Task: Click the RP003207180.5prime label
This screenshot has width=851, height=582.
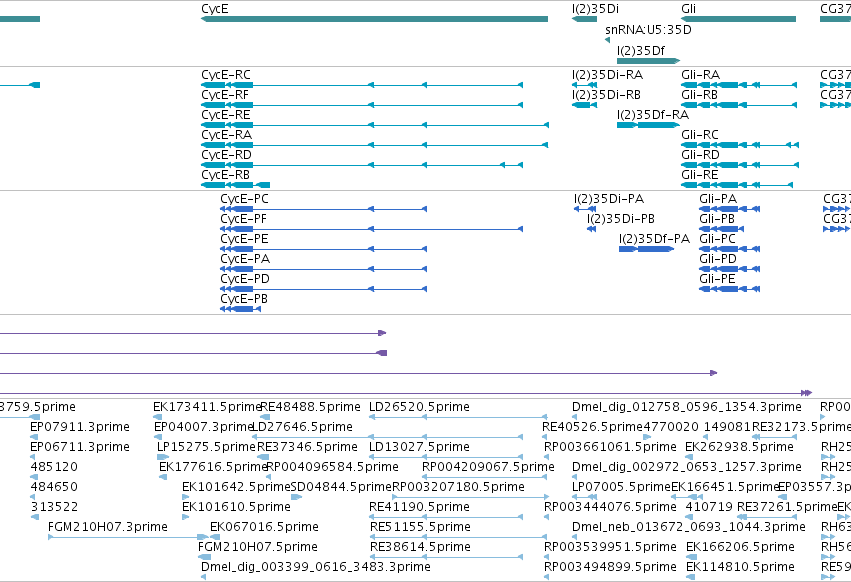Action: [x=459, y=488]
